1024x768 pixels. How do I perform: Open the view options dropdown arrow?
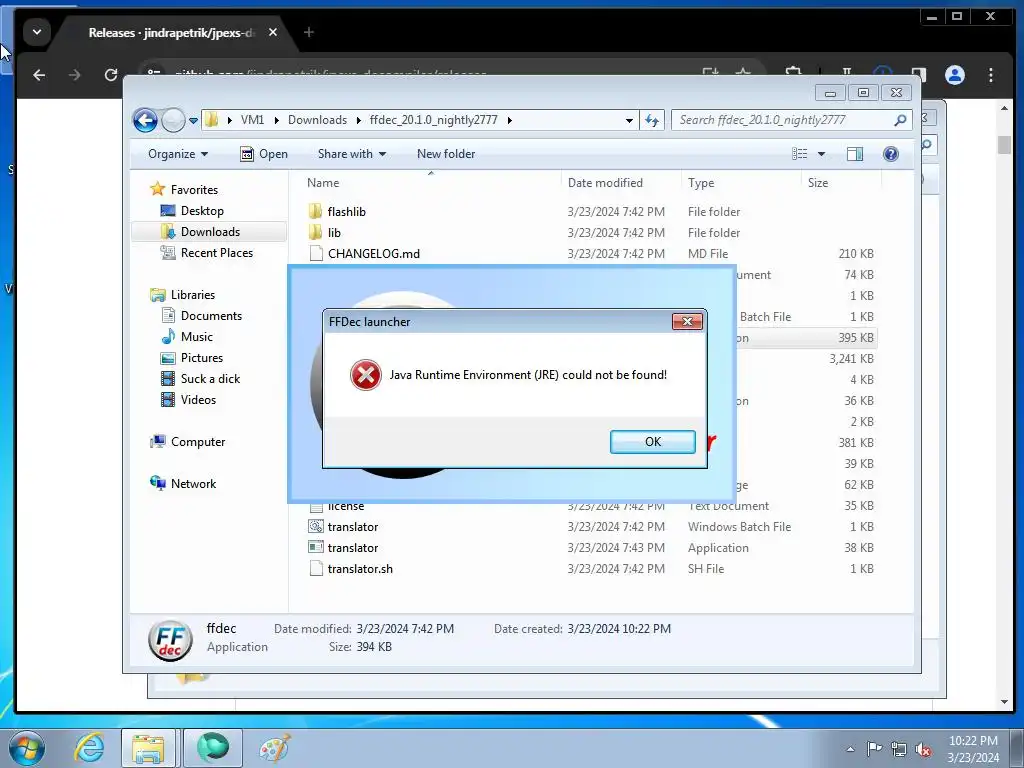click(x=822, y=154)
